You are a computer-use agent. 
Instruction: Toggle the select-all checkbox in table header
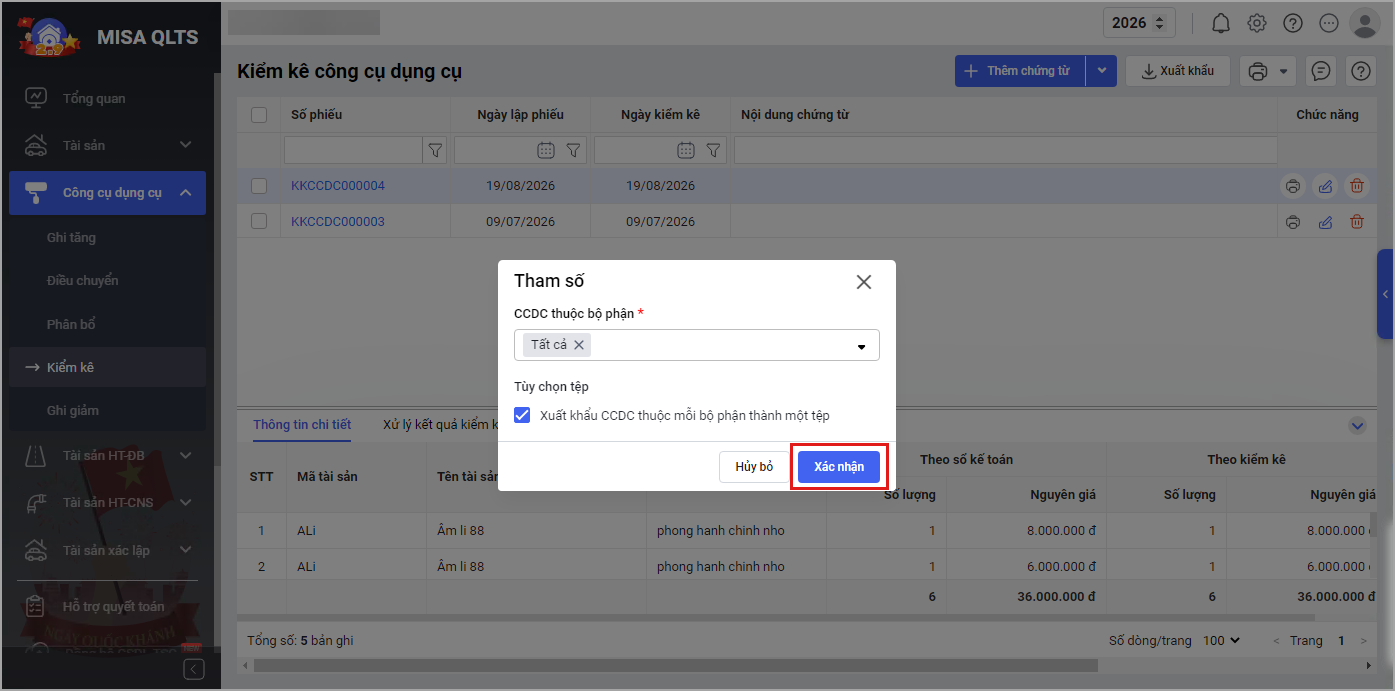259,115
